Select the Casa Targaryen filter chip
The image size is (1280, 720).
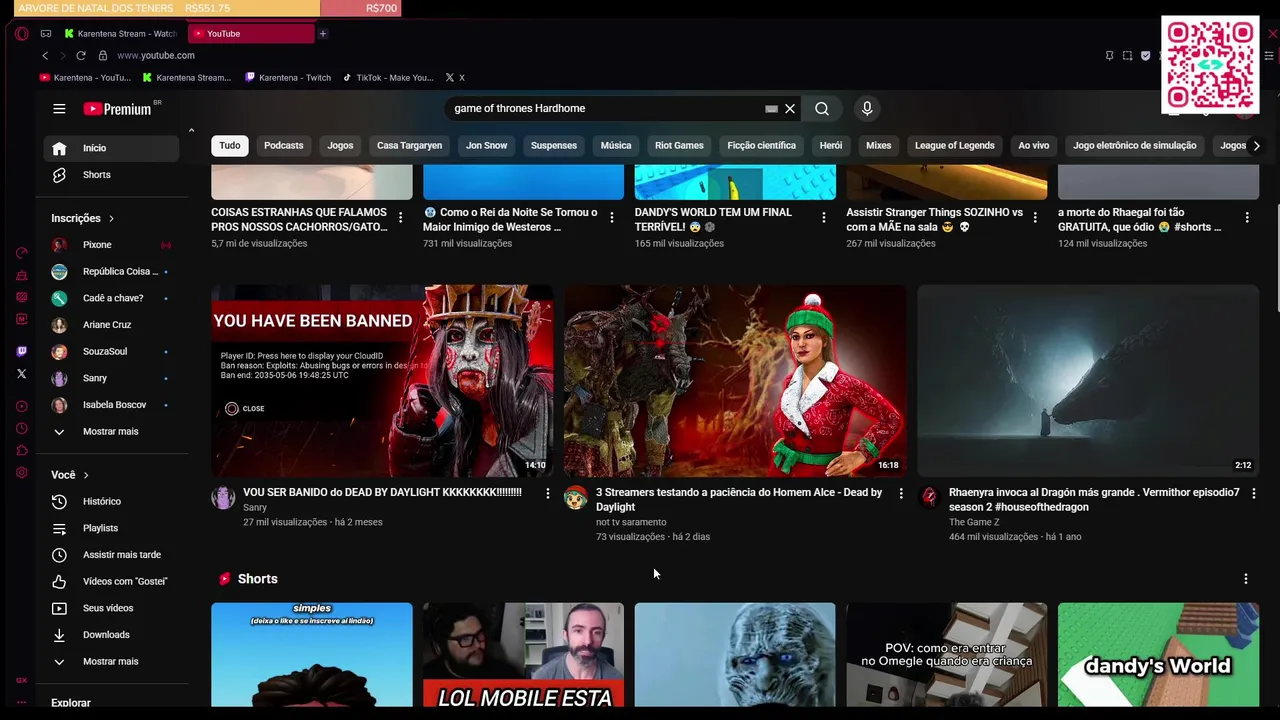coord(409,146)
